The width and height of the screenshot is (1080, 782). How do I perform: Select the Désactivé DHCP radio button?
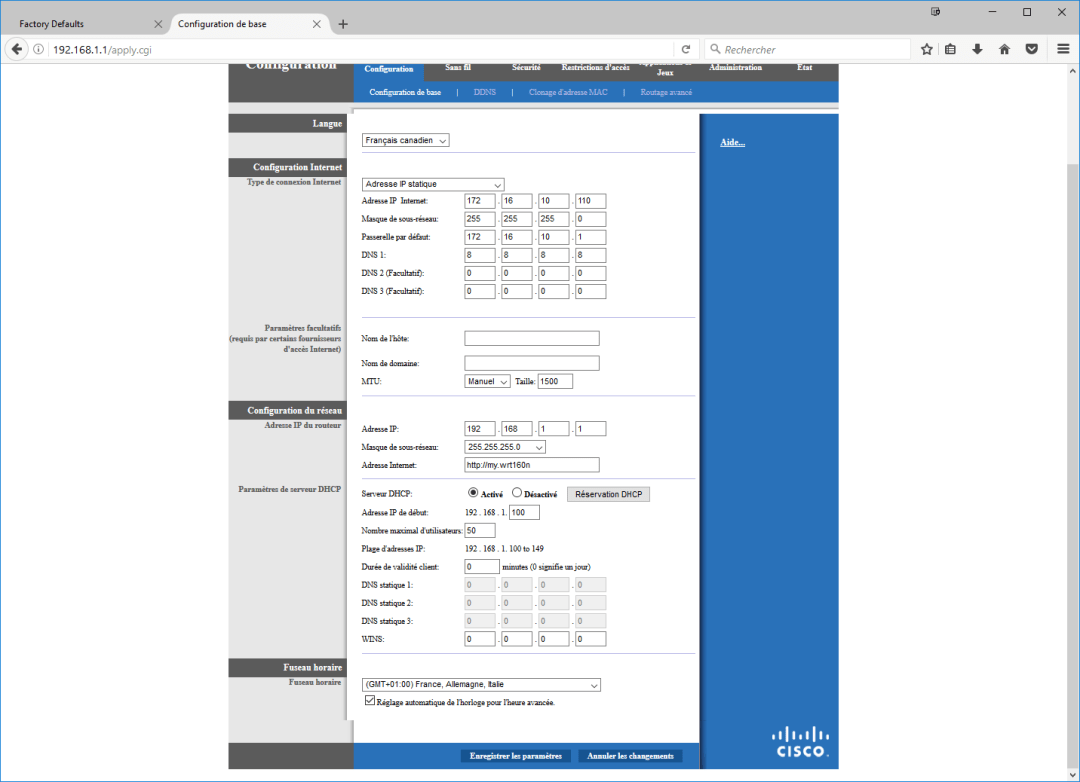pyautogui.click(x=517, y=493)
